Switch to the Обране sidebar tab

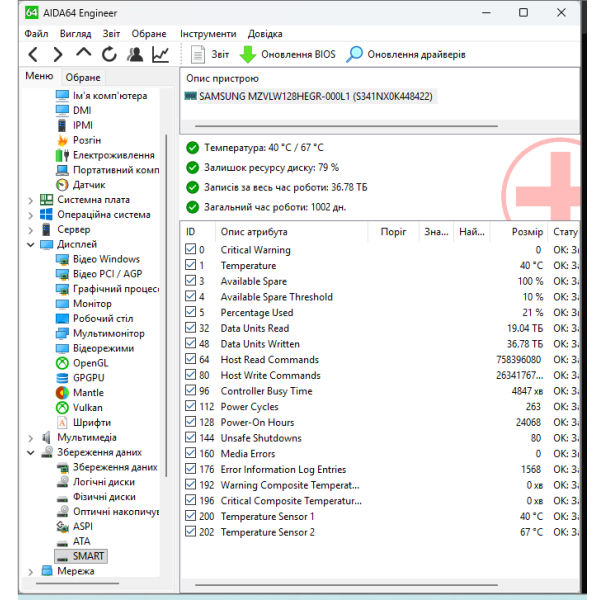[83, 77]
